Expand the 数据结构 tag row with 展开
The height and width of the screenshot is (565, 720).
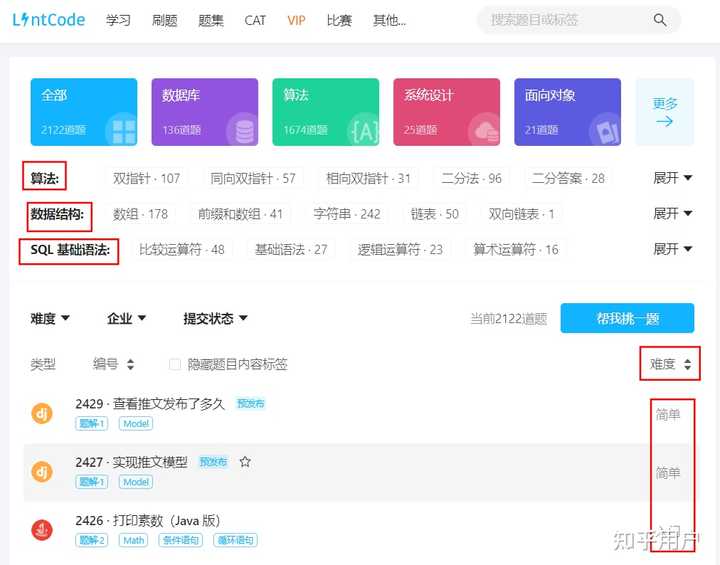click(672, 214)
